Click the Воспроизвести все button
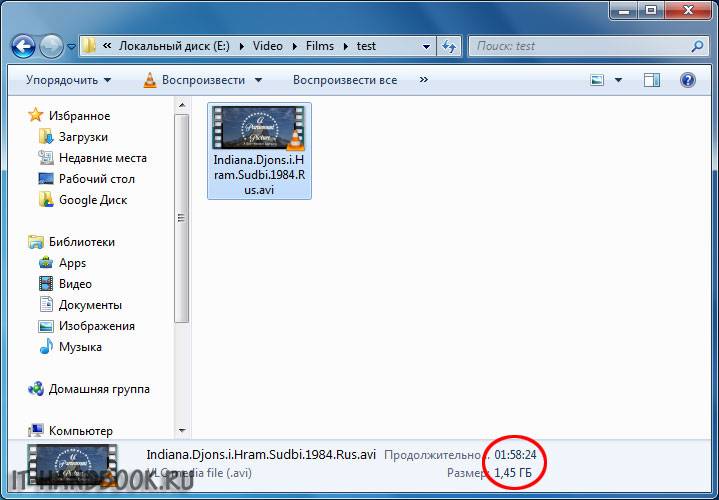This screenshot has width=719, height=500. (344, 80)
